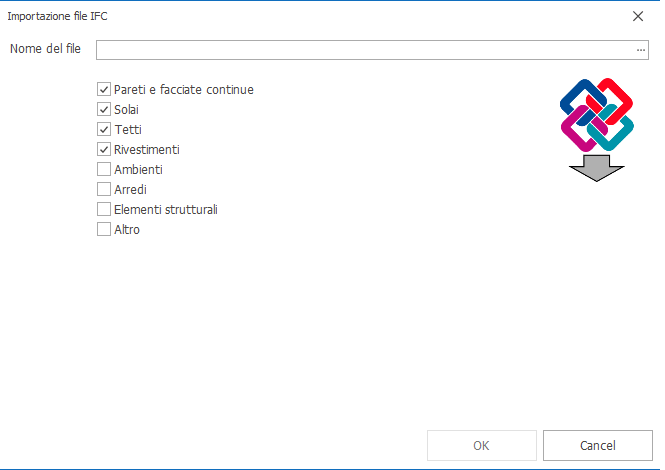This screenshot has width=665, height=470.
Task: Open file browser with the ellipsis button
Action: click(641, 50)
